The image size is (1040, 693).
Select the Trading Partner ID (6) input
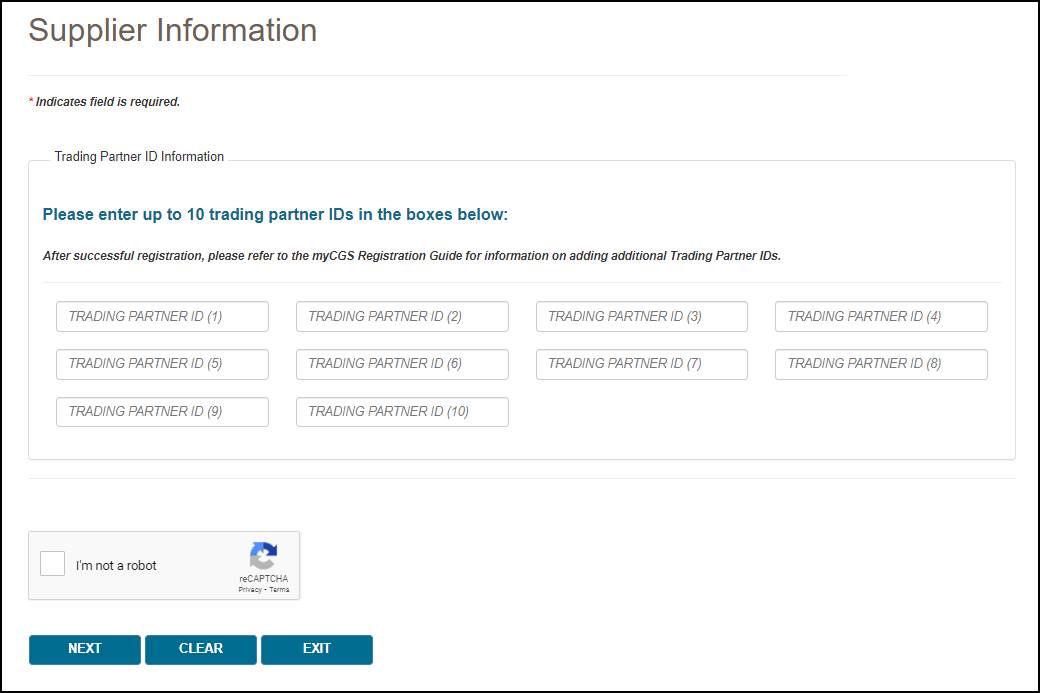[x=402, y=364]
